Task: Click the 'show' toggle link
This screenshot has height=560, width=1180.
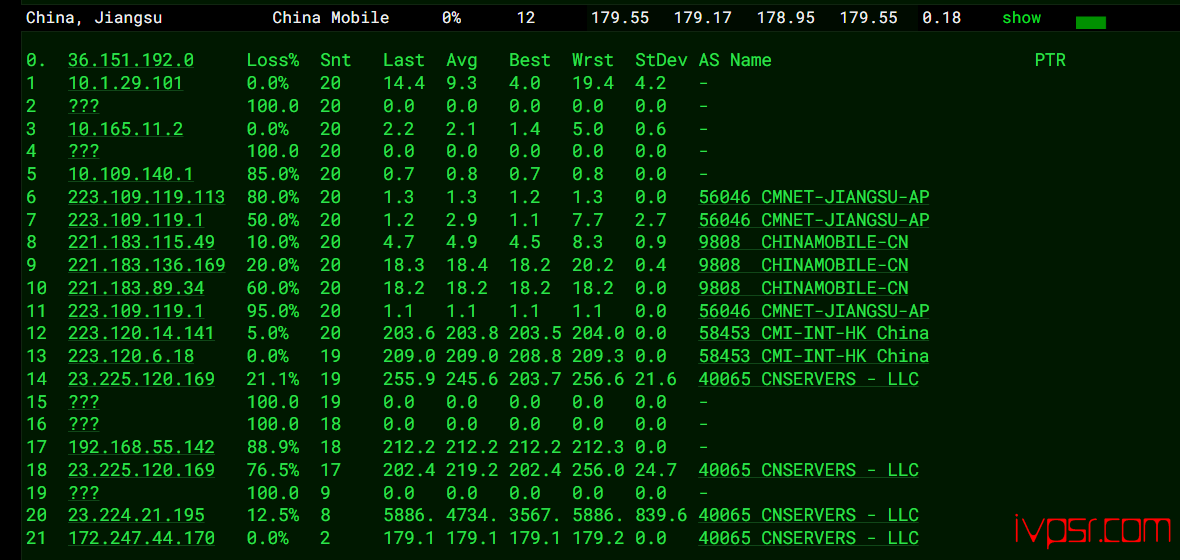Action: (x=1021, y=18)
